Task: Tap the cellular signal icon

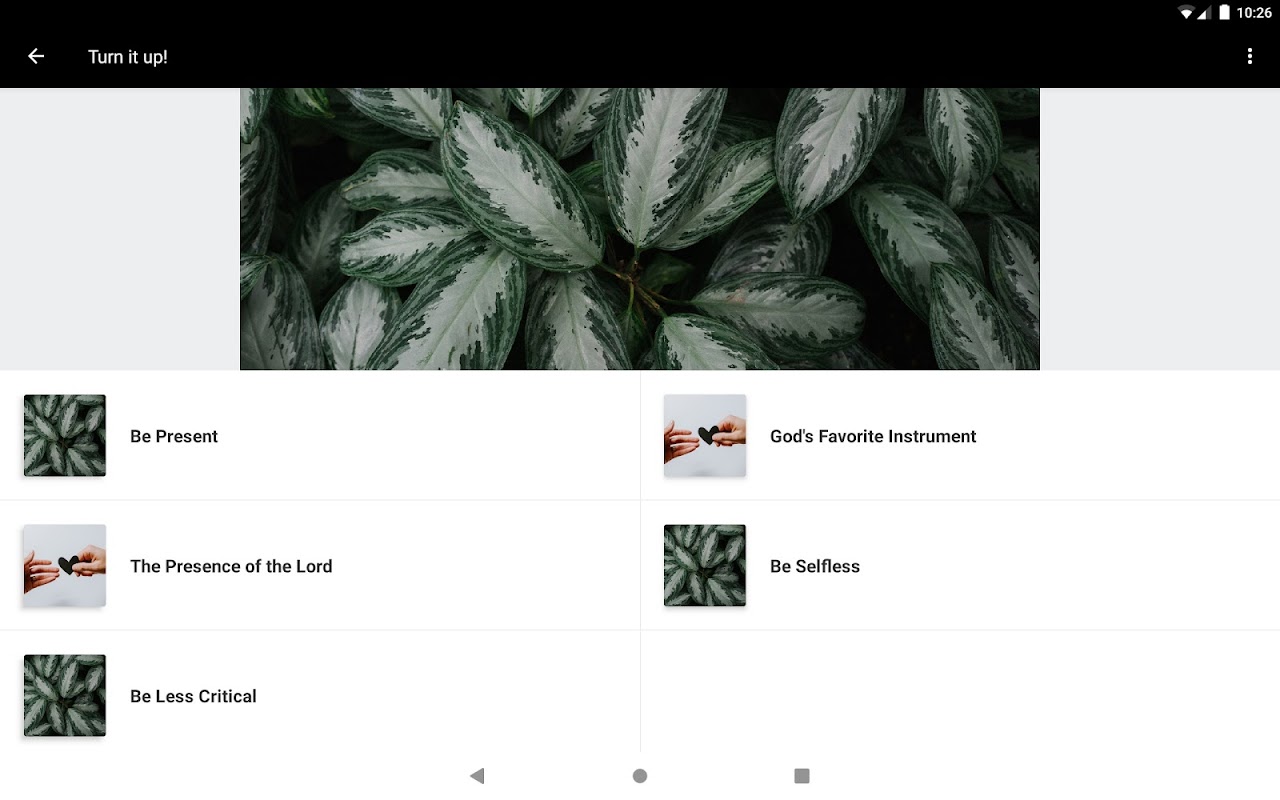Action: (x=1205, y=13)
